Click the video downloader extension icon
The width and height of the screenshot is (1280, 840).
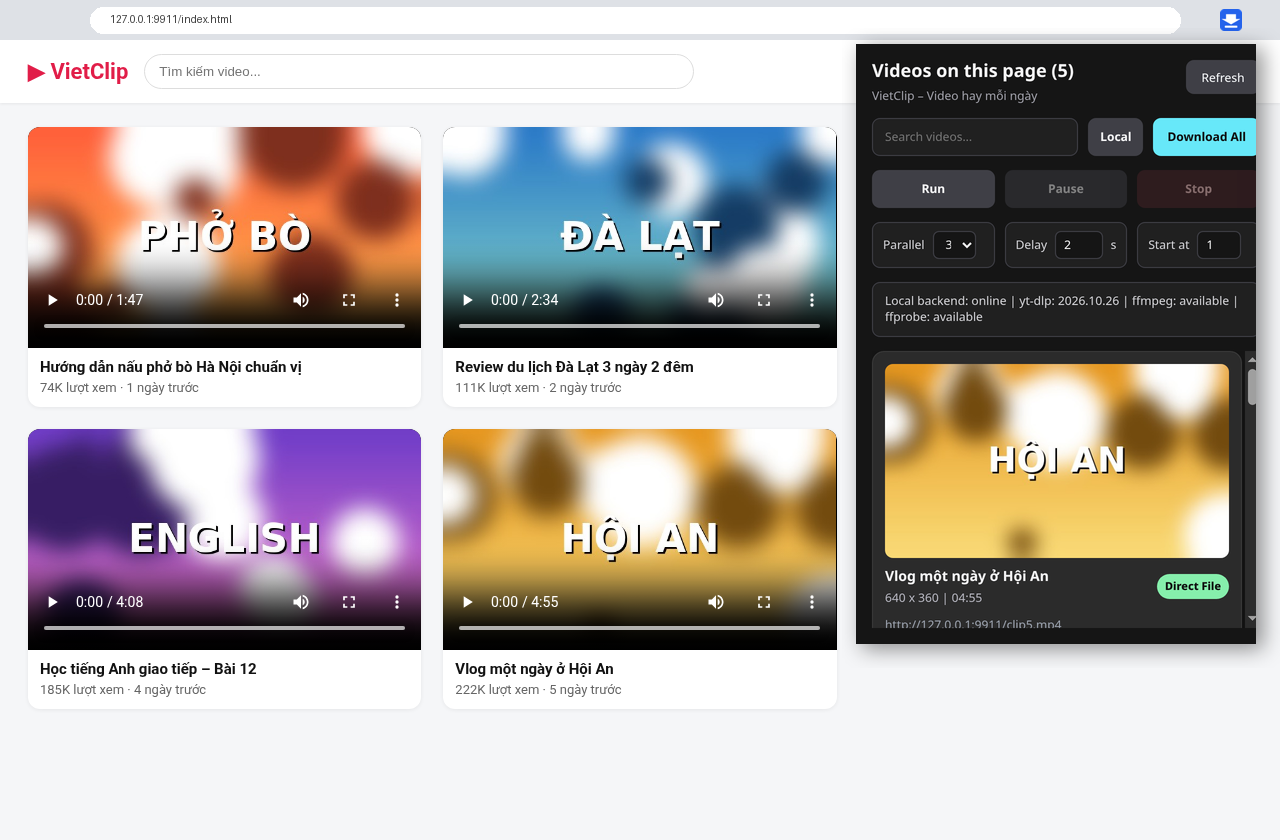1231,20
